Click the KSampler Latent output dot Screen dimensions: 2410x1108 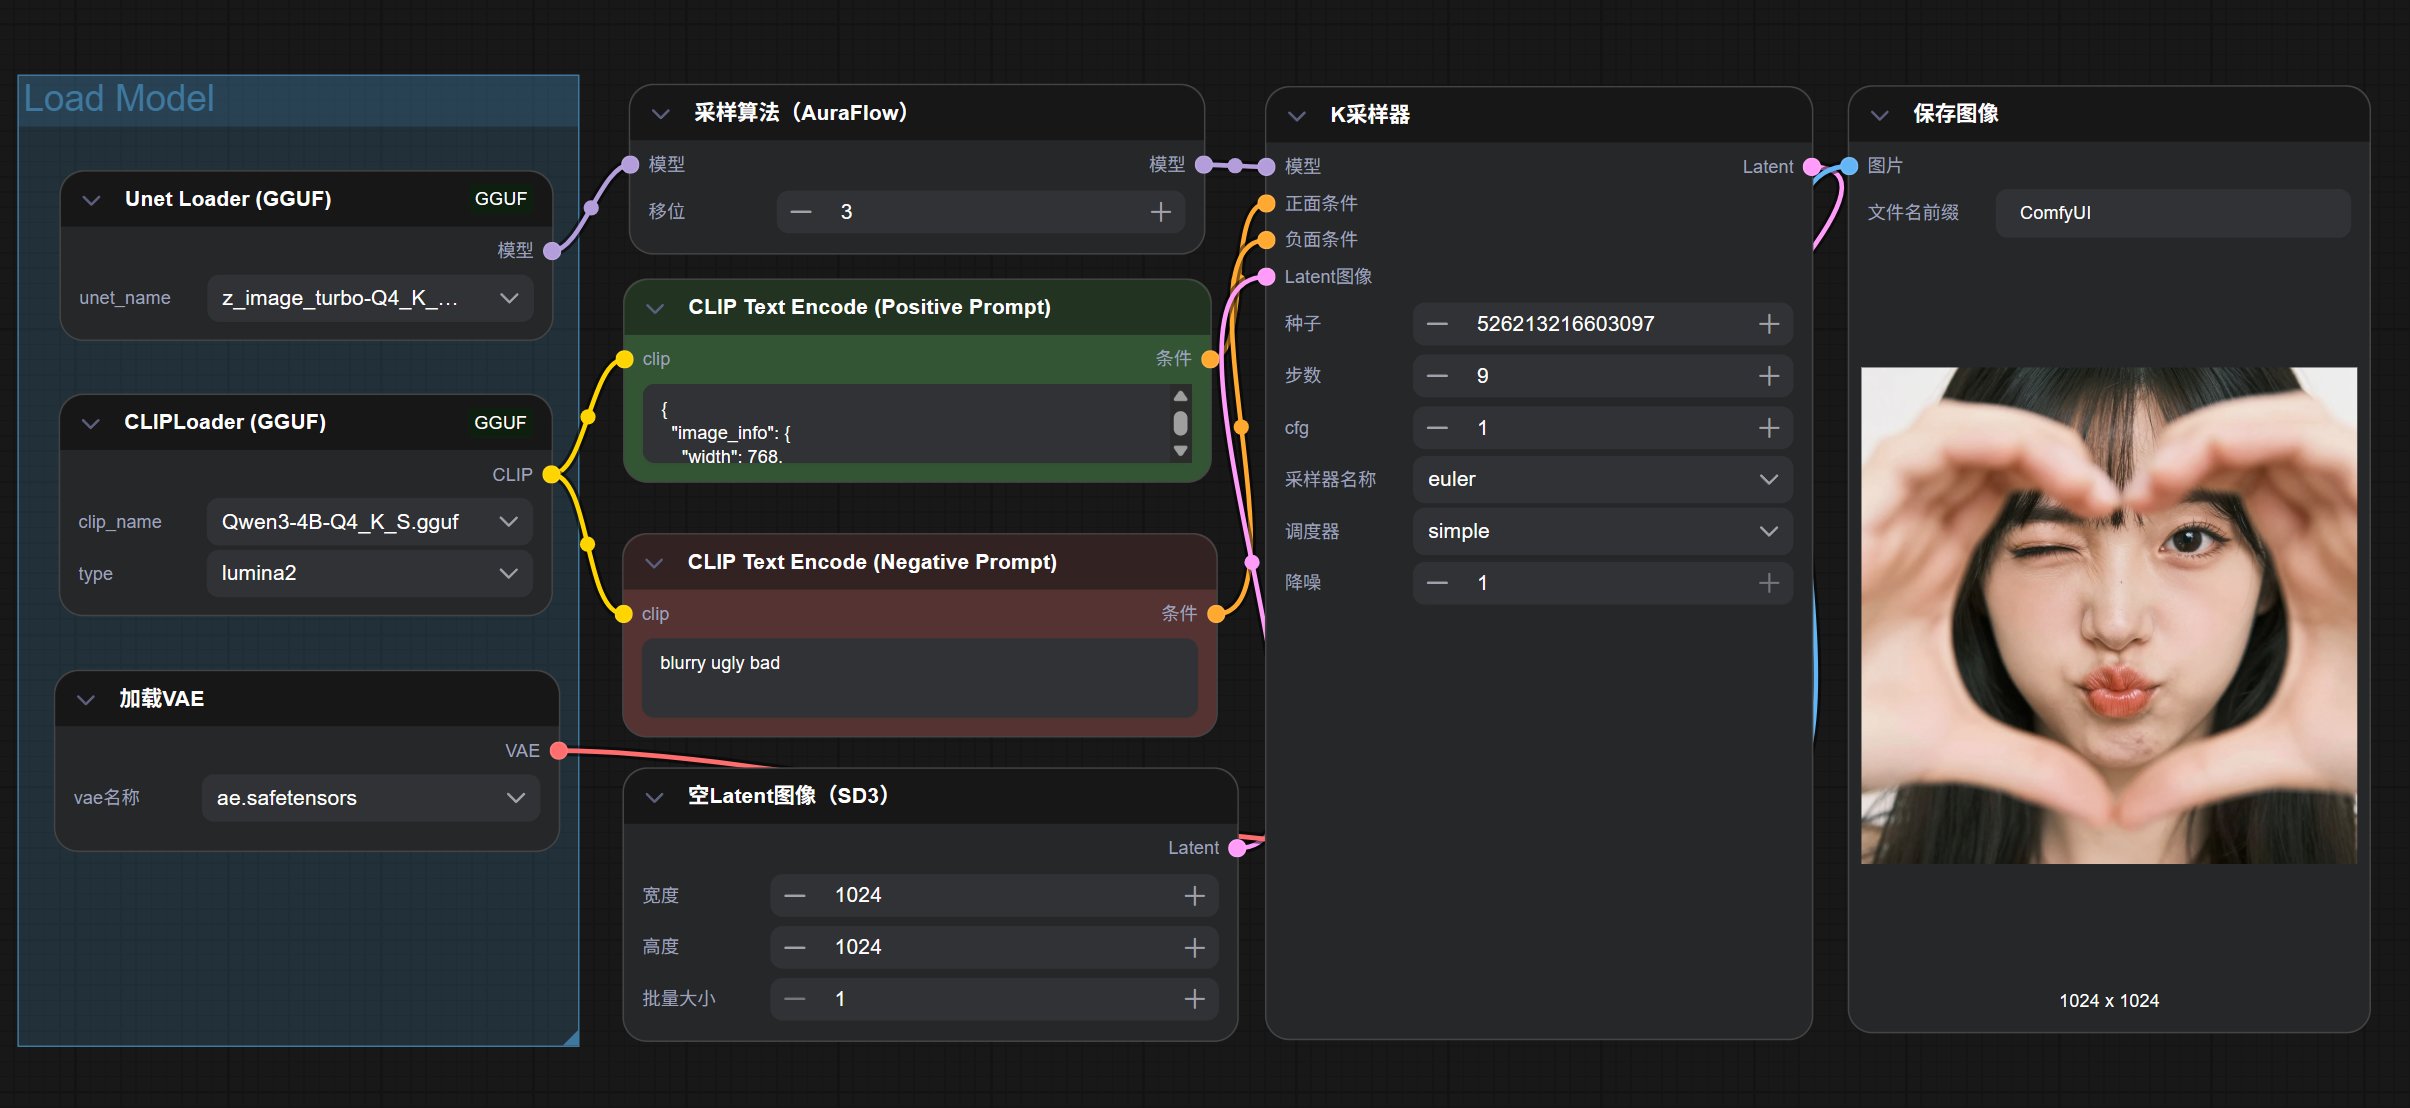(1811, 167)
